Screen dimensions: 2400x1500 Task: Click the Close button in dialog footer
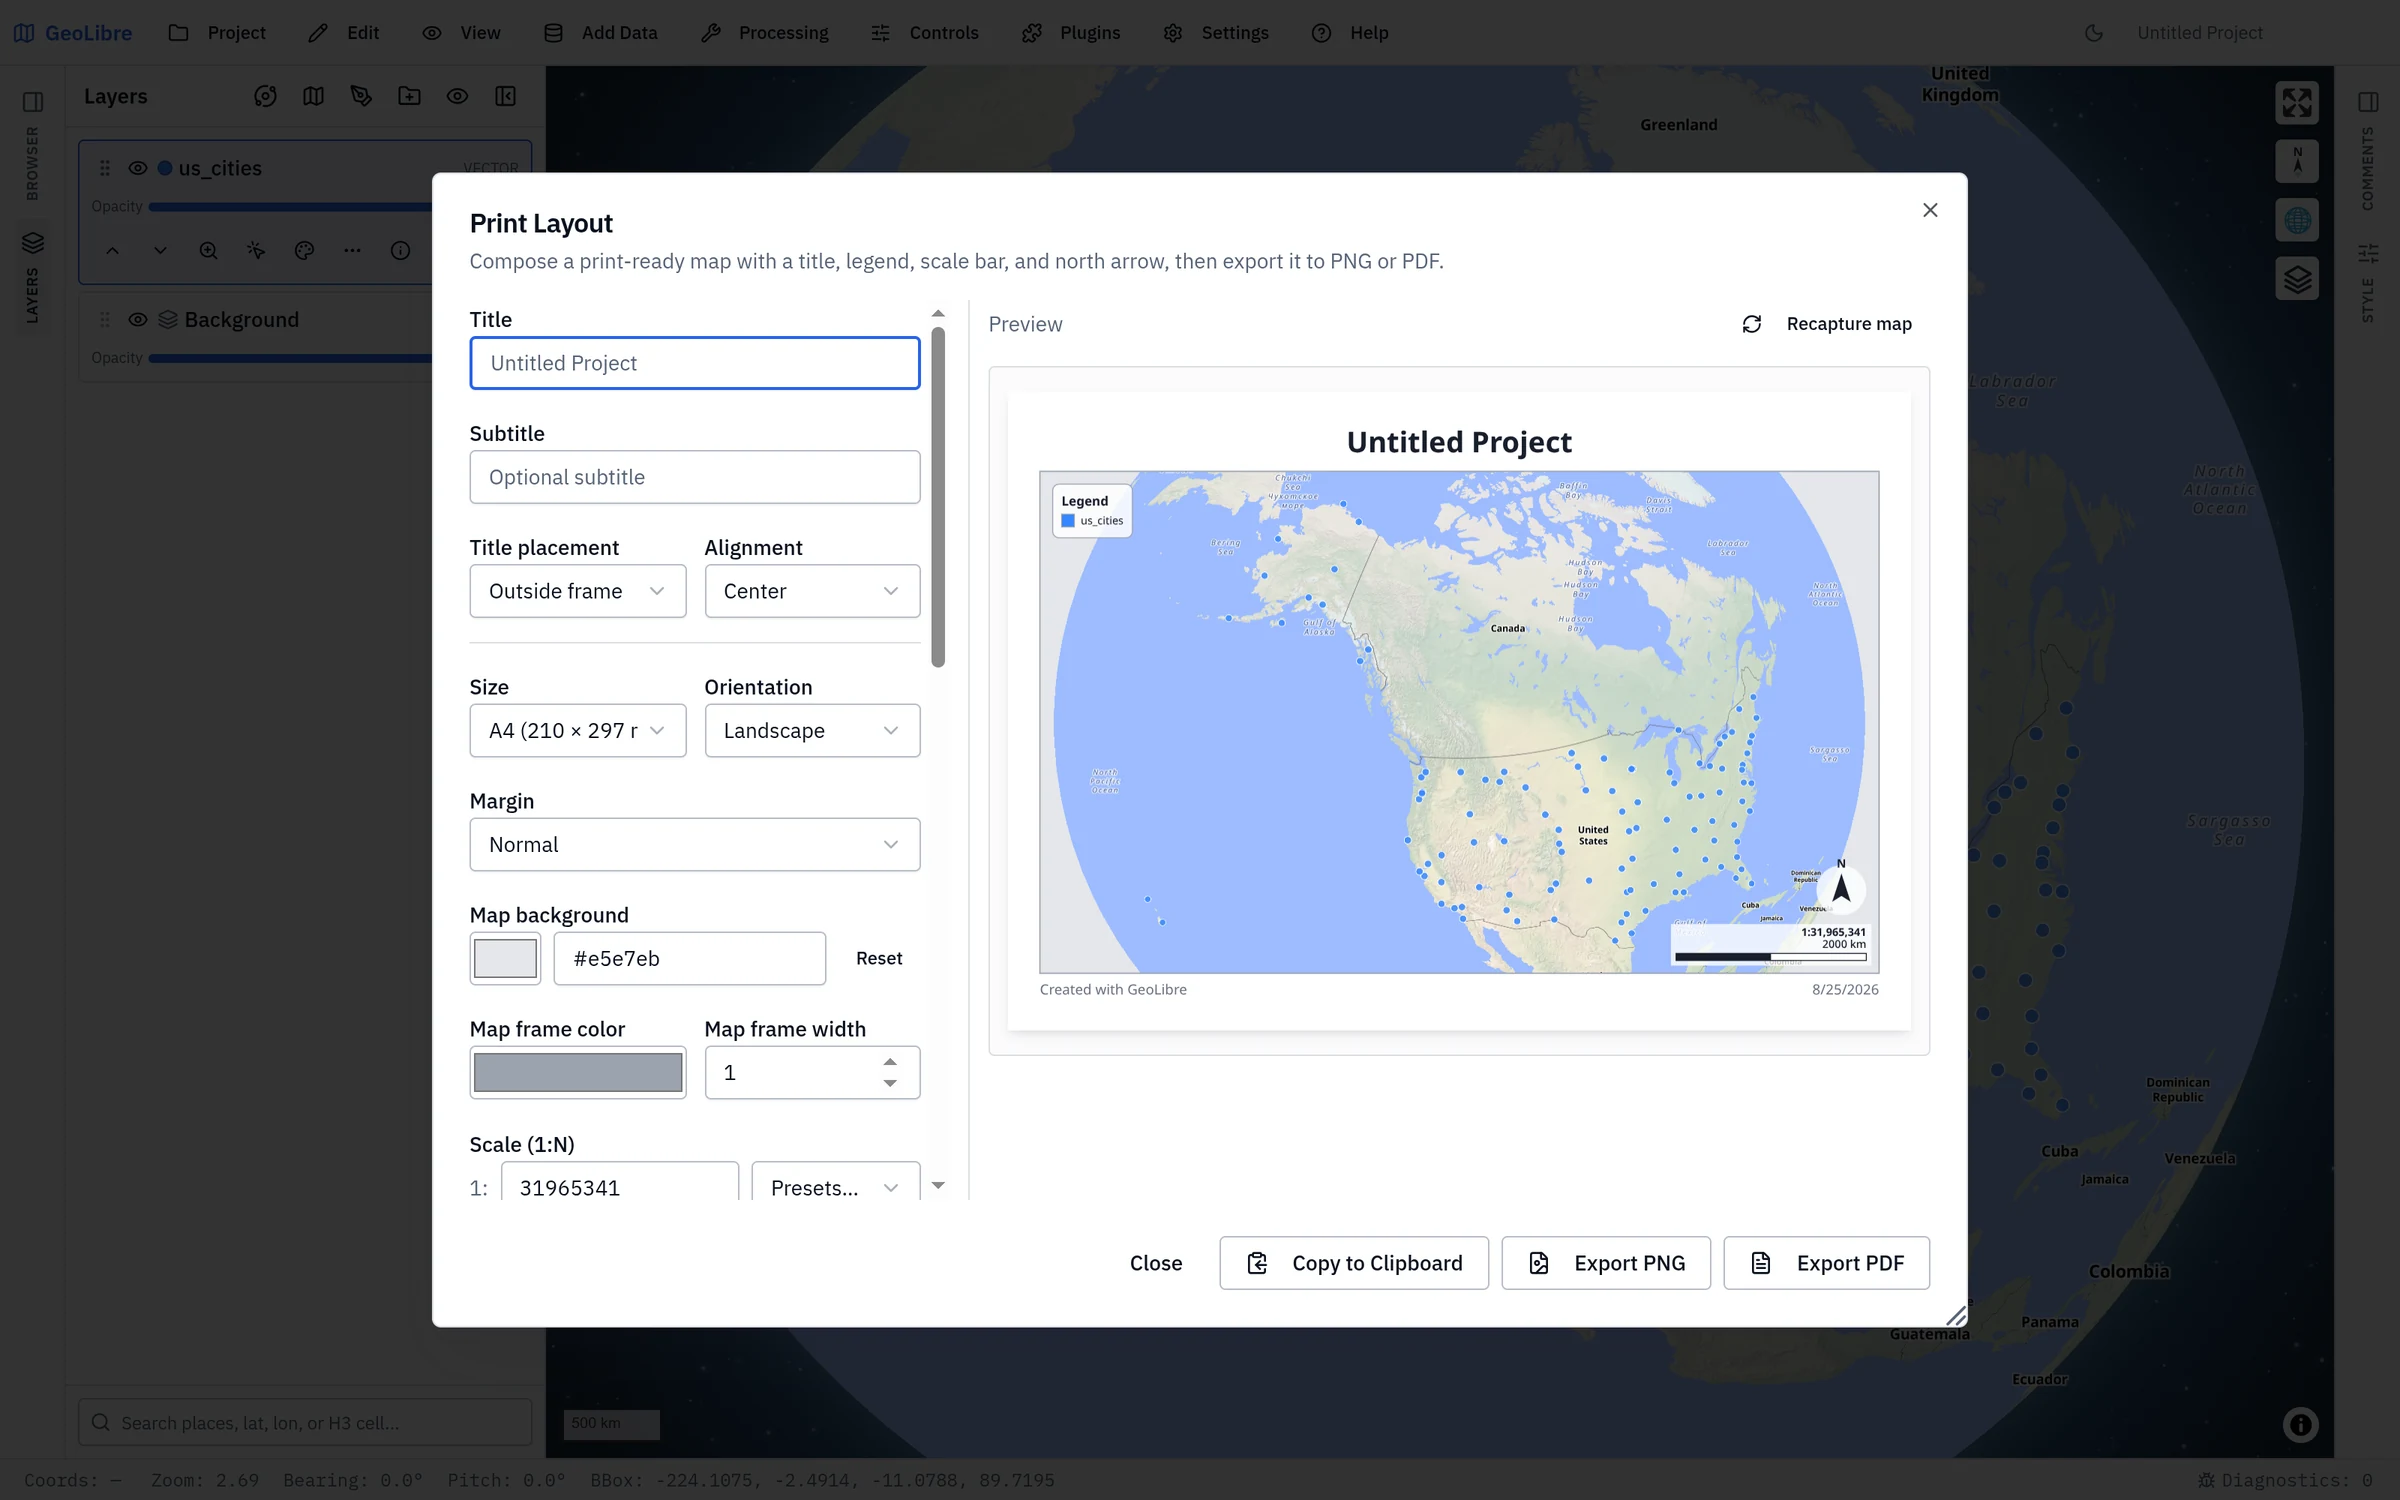coord(1155,1263)
